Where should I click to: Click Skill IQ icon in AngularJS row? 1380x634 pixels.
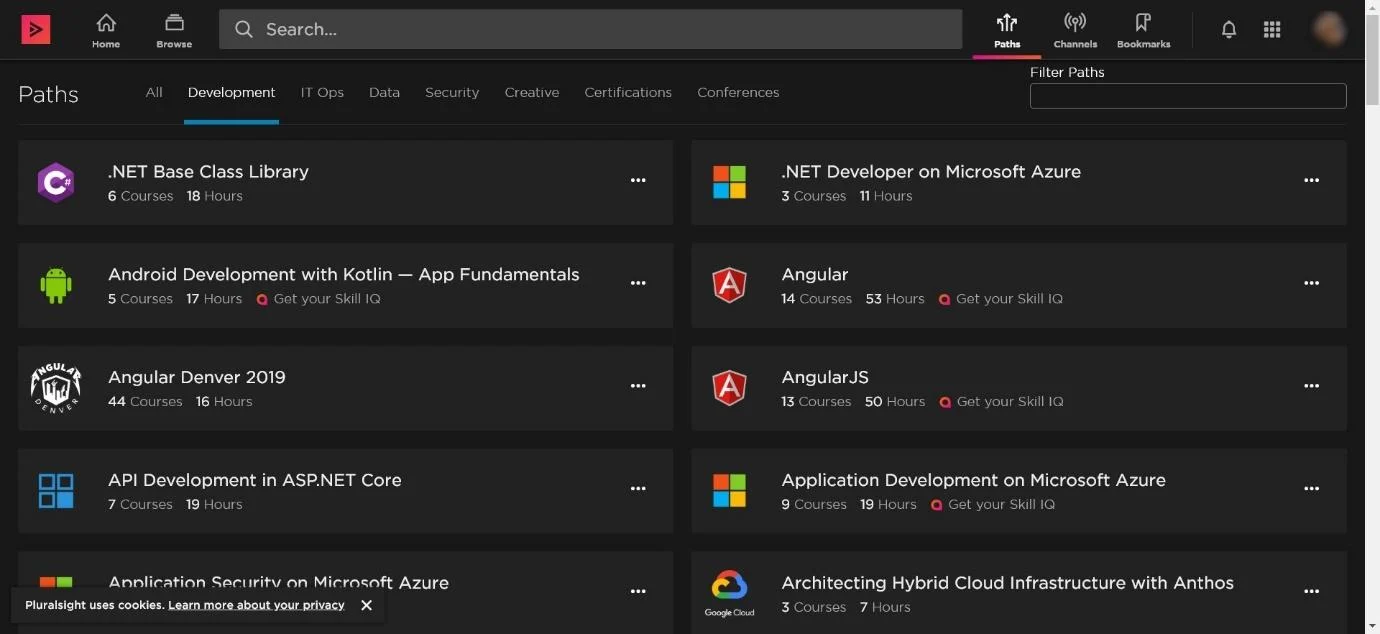[x=945, y=402]
